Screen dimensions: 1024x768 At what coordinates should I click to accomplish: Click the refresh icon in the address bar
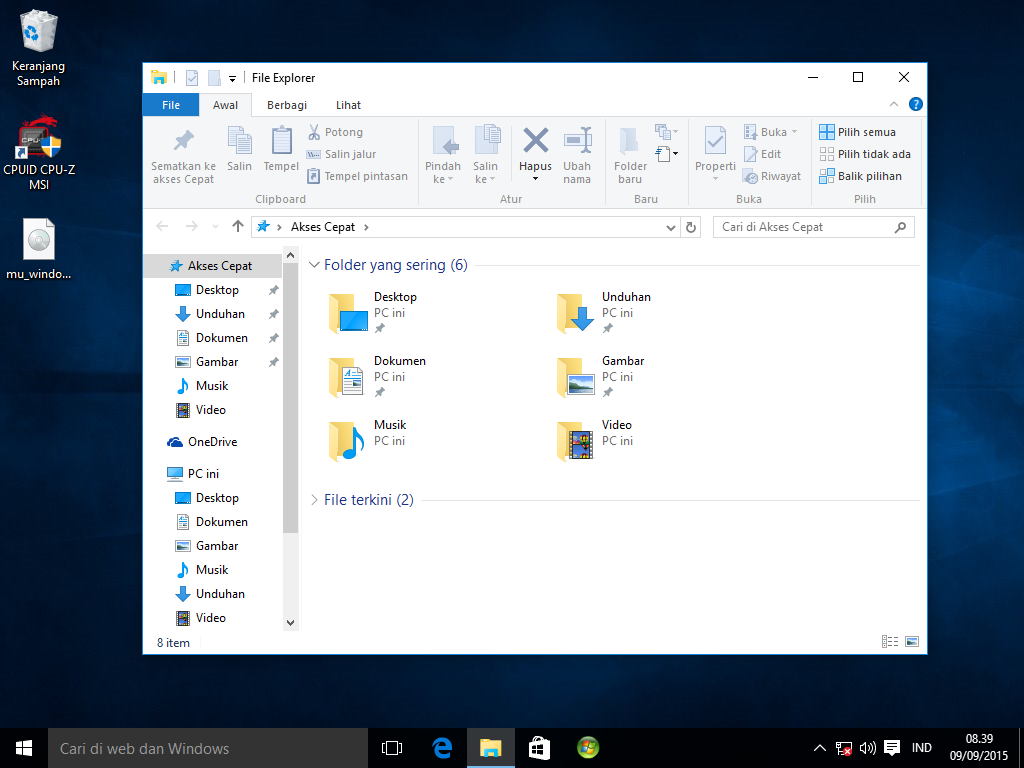(x=691, y=227)
